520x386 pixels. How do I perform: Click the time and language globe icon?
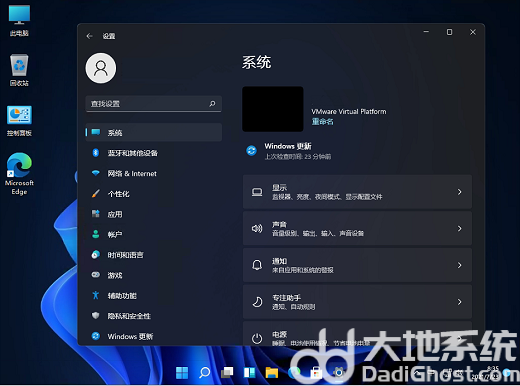coord(96,254)
